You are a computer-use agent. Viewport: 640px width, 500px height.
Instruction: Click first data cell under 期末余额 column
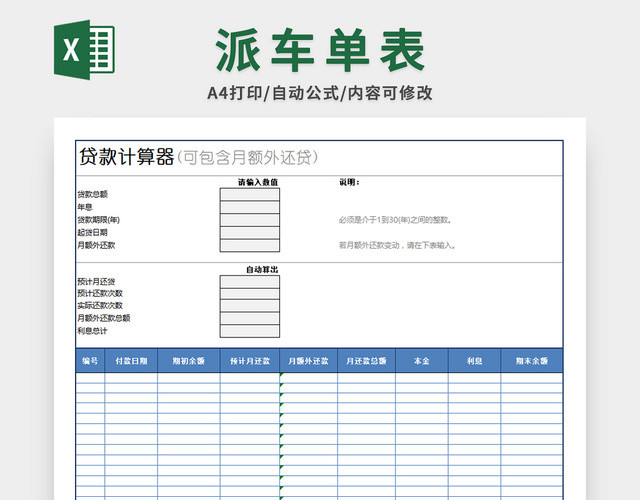point(531,378)
